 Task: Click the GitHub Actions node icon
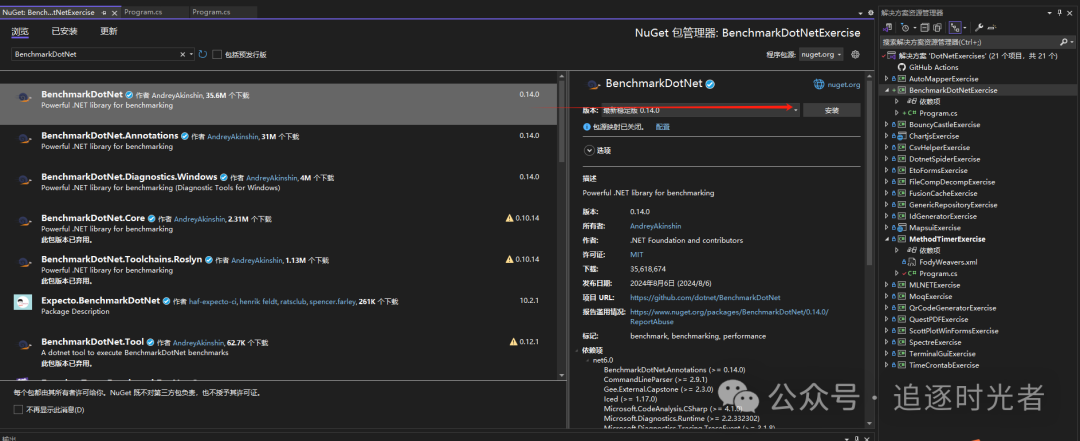pos(902,68)
